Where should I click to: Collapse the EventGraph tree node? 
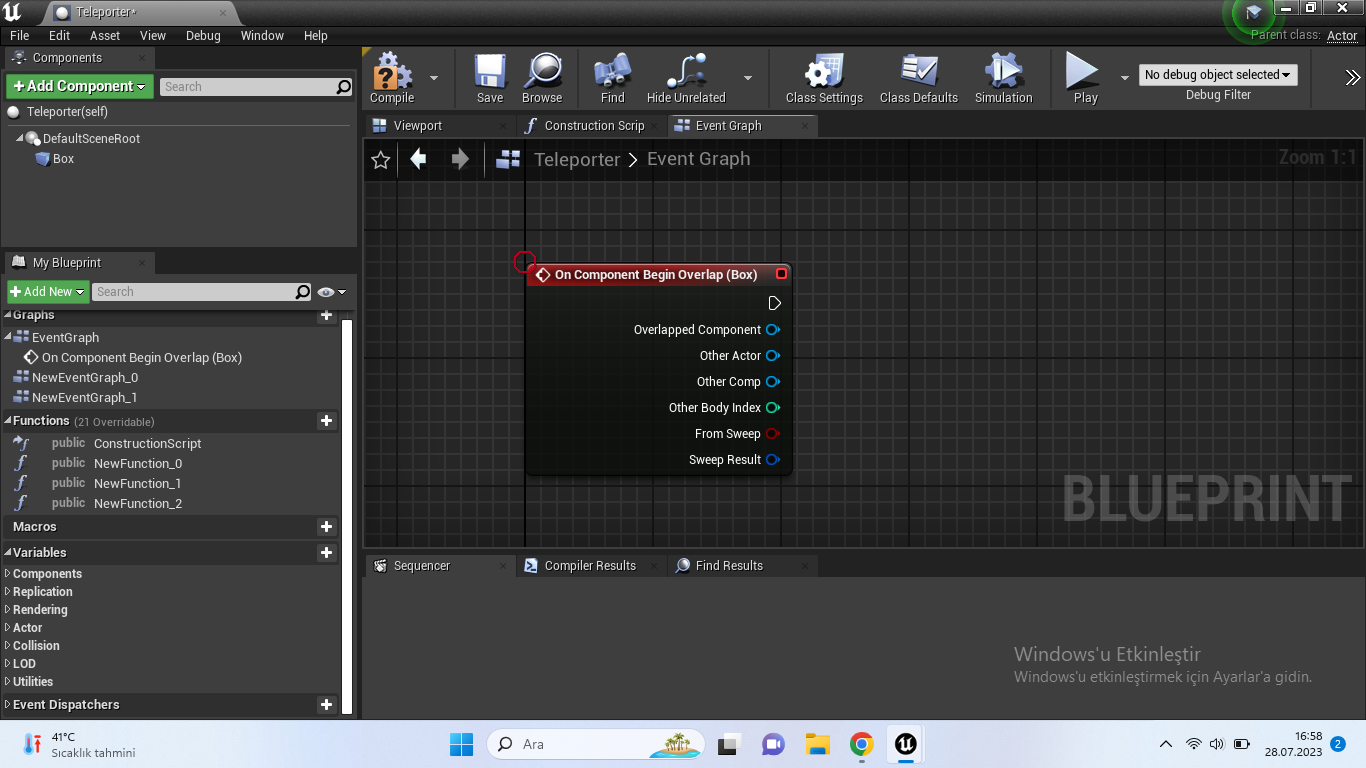8,337
